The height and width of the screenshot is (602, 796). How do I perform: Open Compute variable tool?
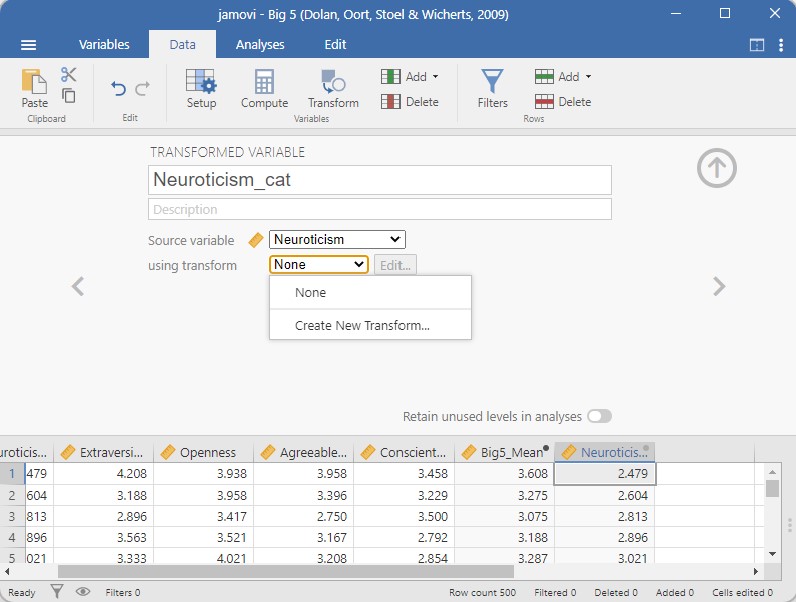[x=264, y=89]
